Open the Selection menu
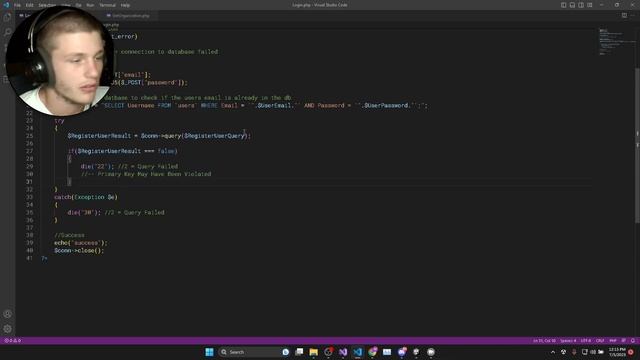The width and height of the screenshot is (640, 360). [47, 5]
